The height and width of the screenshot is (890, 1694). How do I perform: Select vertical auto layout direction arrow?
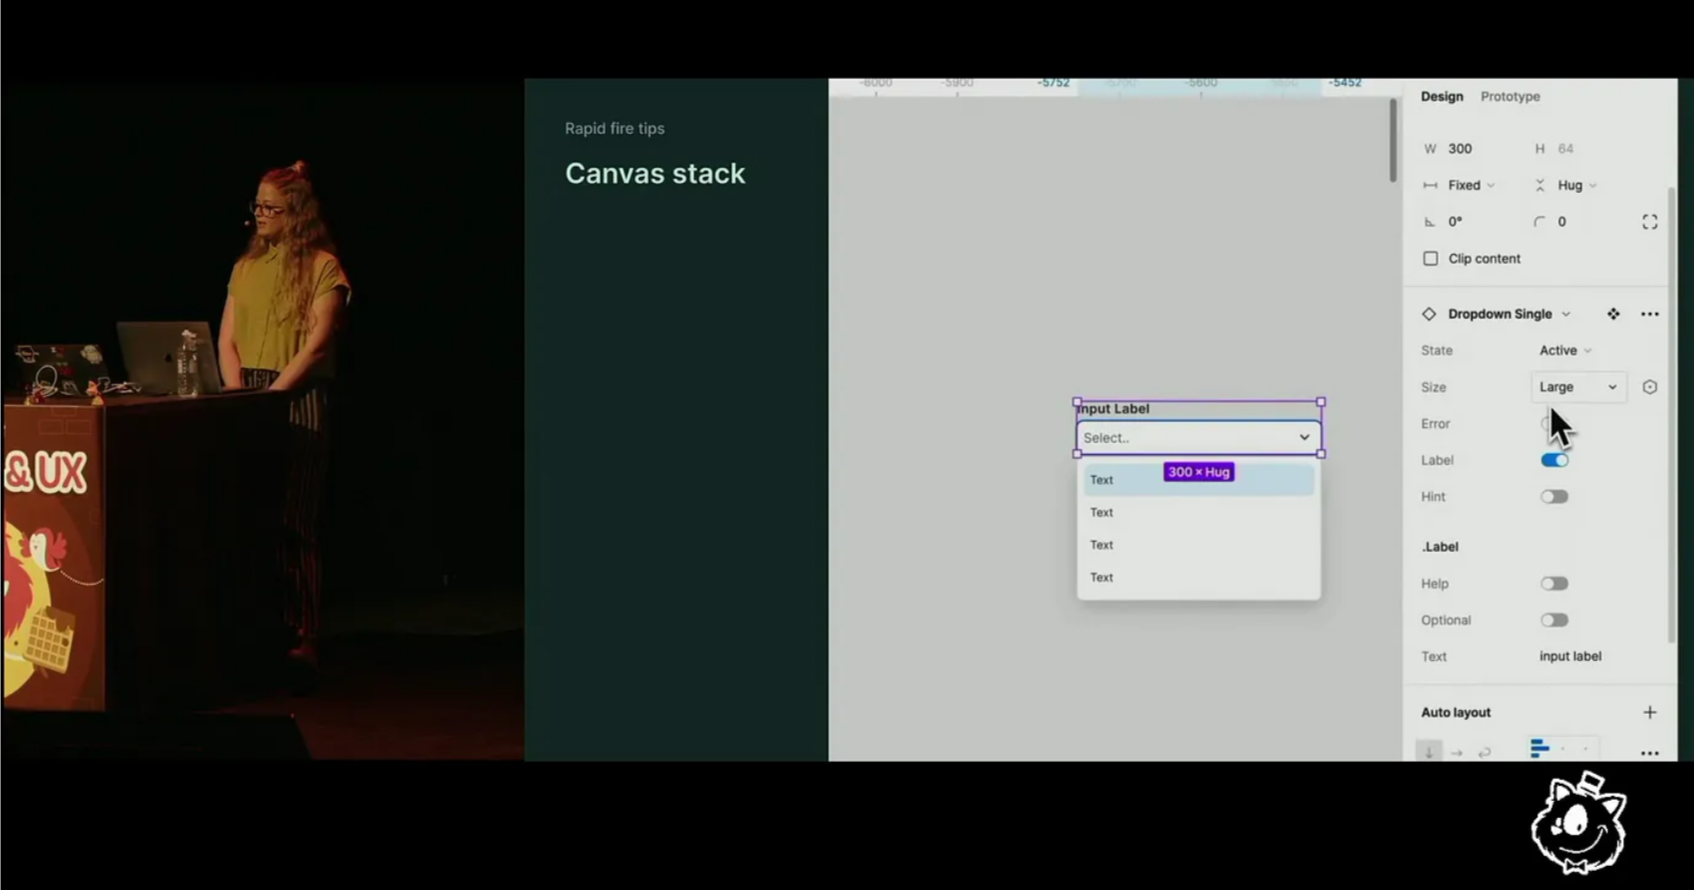pos(1429,751)
